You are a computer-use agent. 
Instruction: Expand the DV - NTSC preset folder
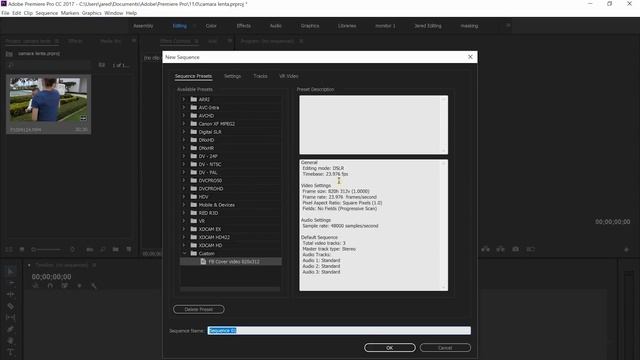(184, 164)
